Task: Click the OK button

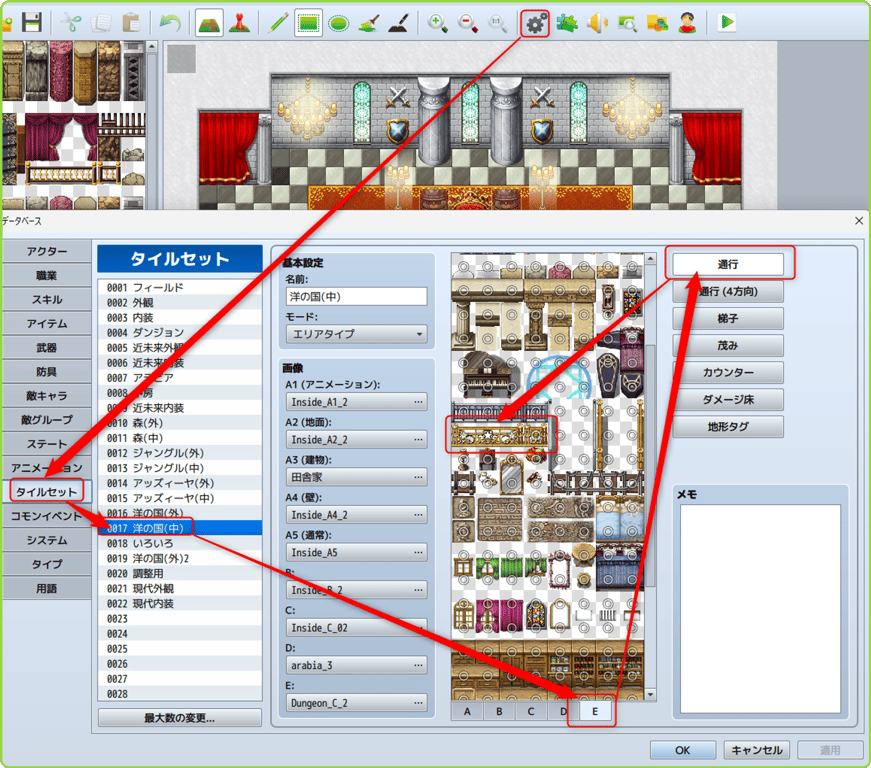Action: [683, 750]
